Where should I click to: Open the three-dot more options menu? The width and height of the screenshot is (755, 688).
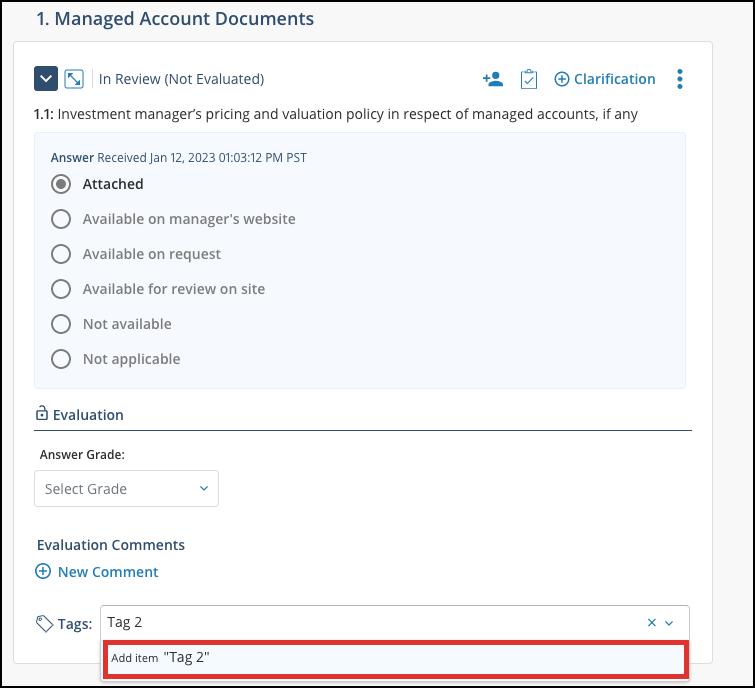[679, 79]
